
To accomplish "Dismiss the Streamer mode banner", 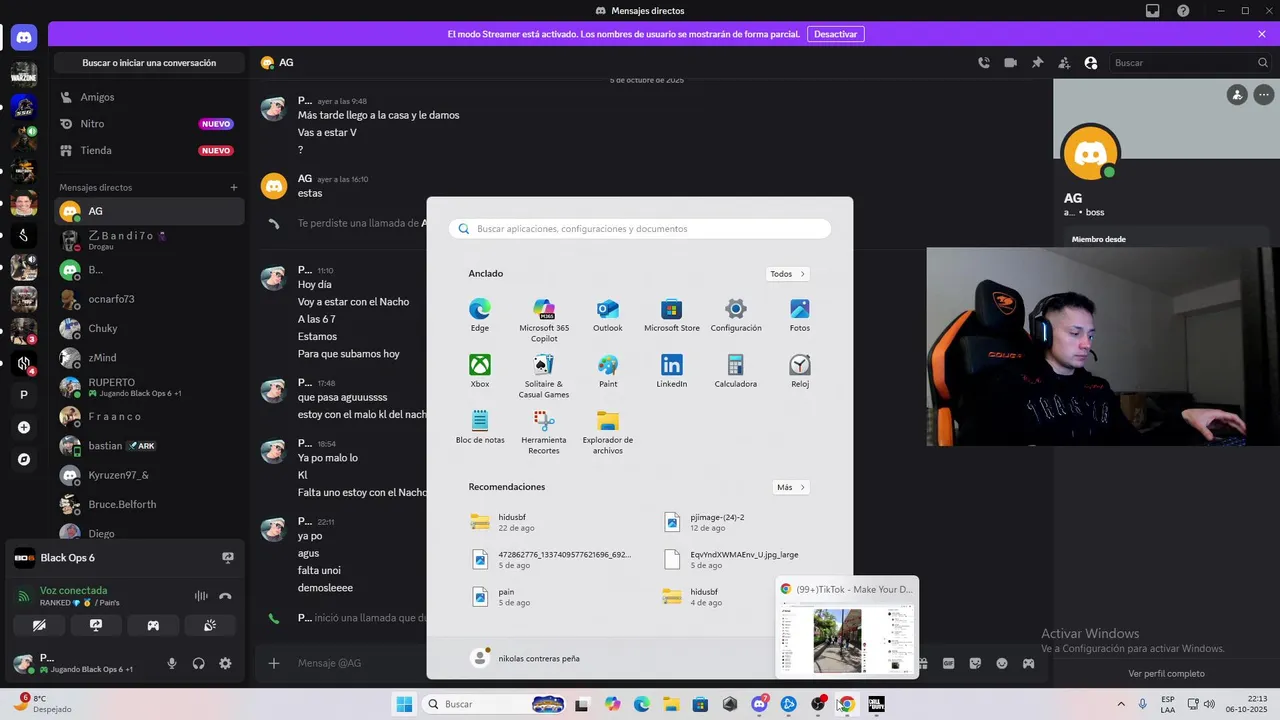I will [1262, 34].
